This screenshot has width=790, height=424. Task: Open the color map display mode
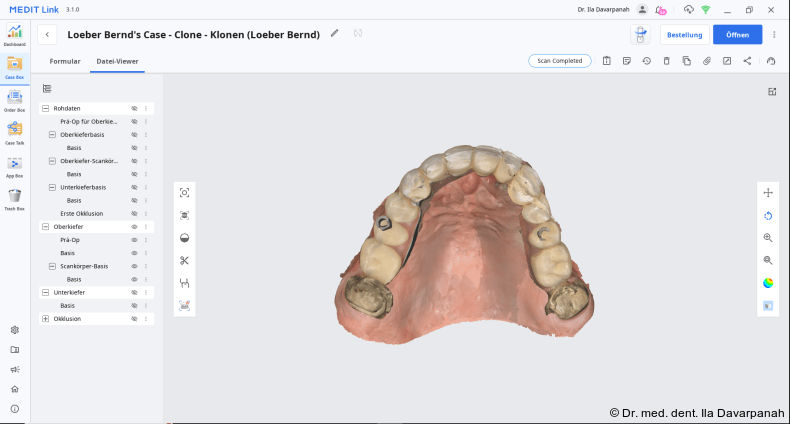click(768, 283)
